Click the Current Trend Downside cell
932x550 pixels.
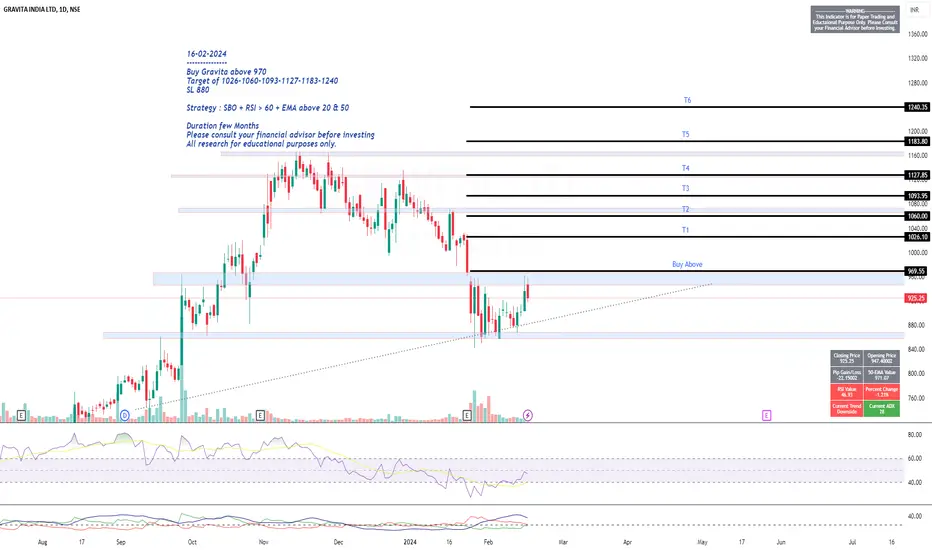pyautogui.click(x=847, y=408)
